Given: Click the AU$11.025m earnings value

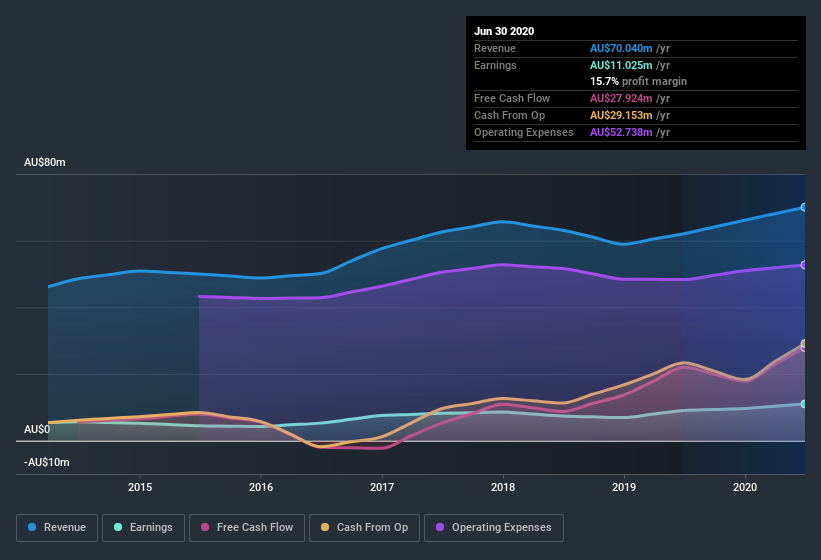Looking at the screenshot, I should [x=621, y=65].
